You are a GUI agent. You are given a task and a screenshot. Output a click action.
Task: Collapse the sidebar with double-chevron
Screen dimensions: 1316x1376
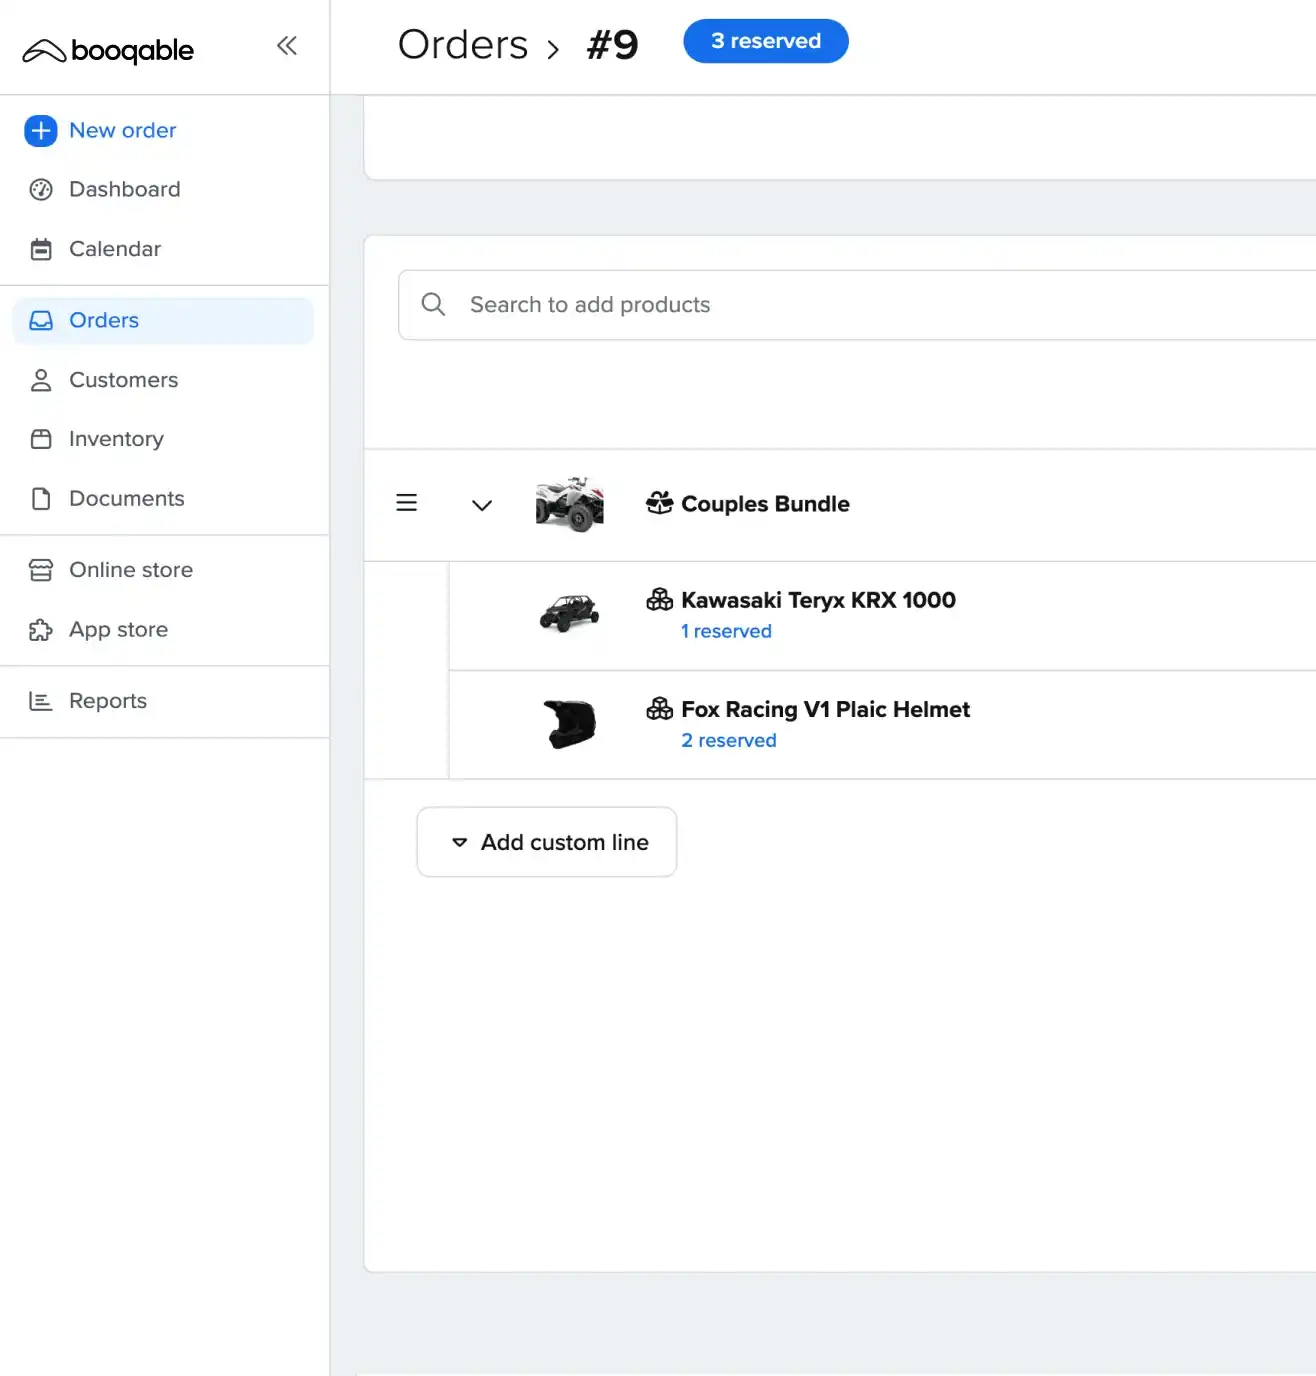click(287, 46)
